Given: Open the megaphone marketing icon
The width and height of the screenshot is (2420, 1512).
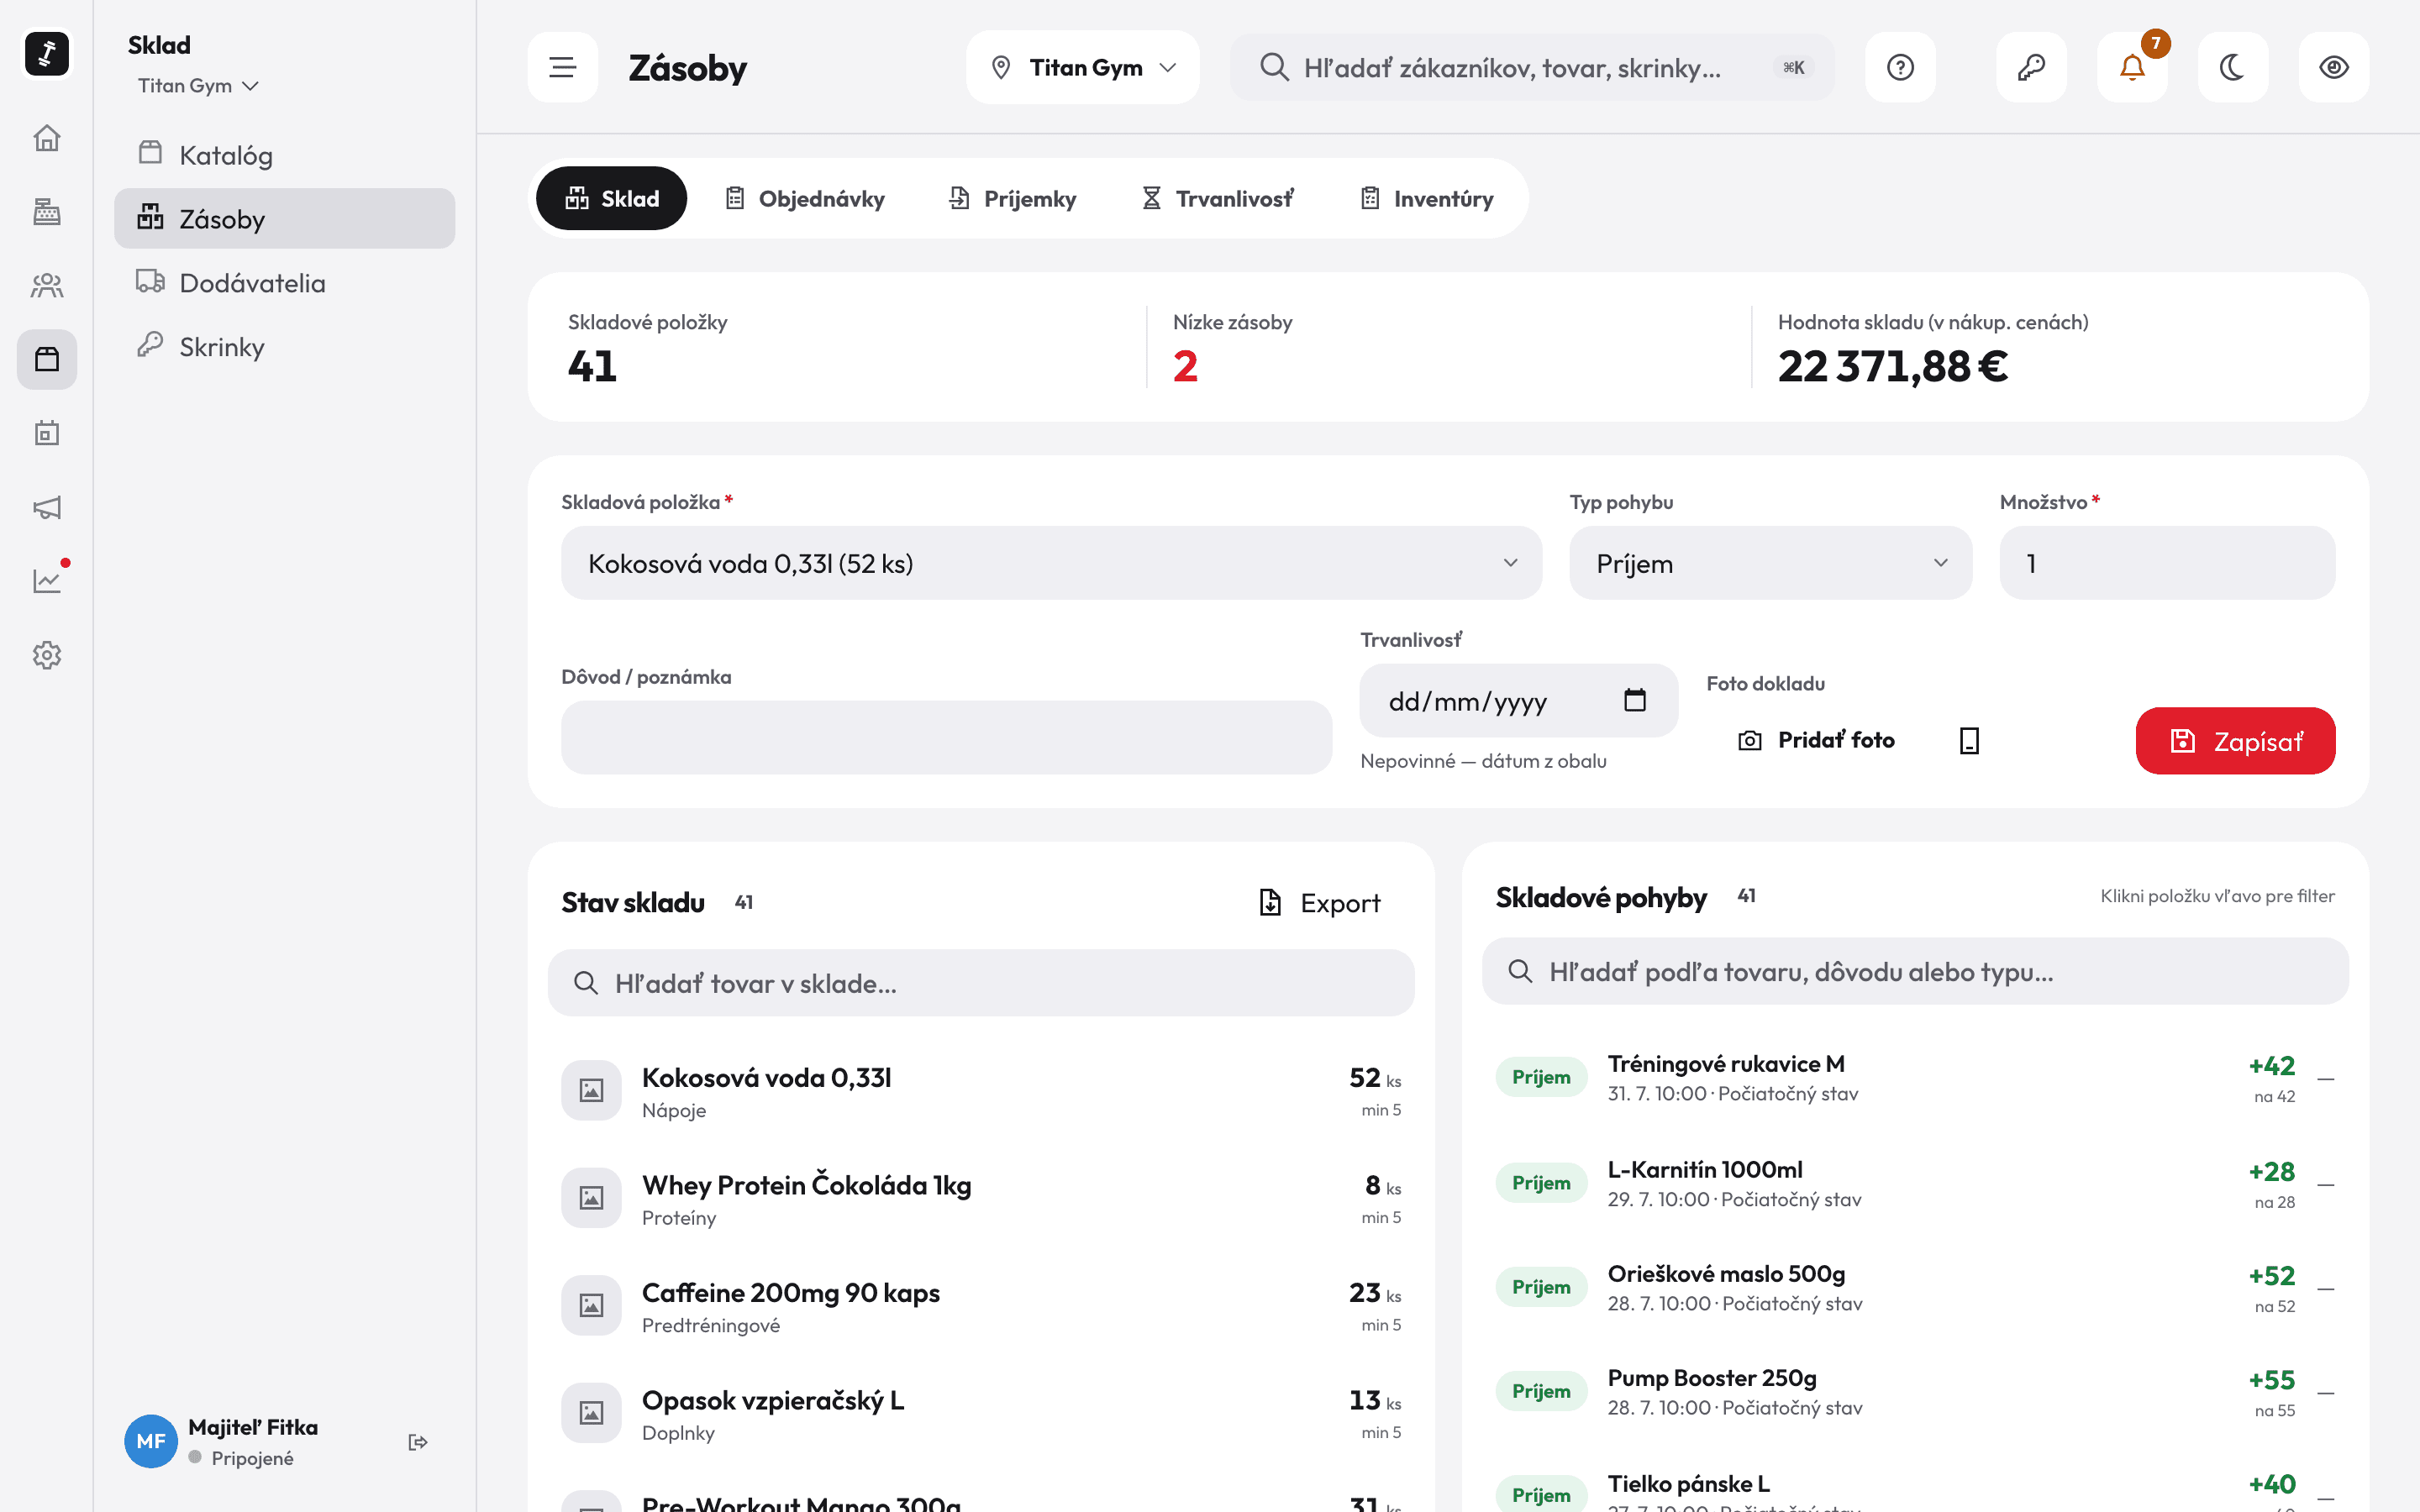Looking at the screenshot, I should [x=46, y=507].
